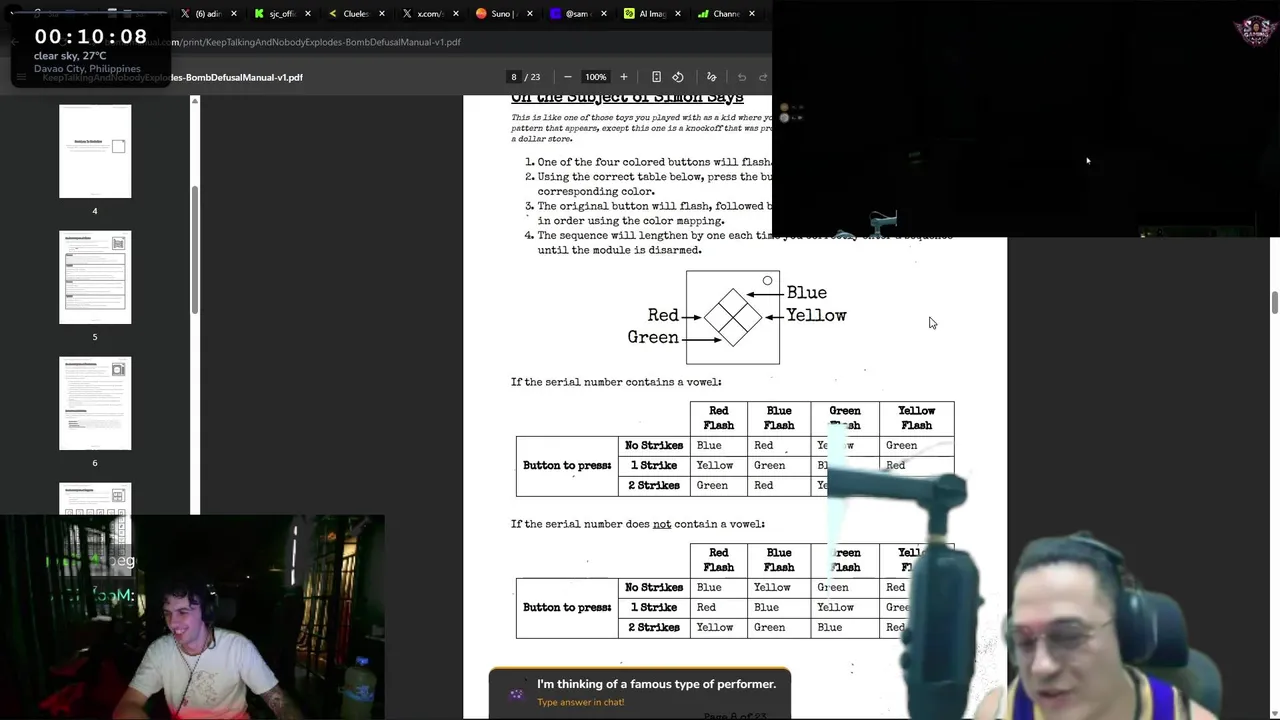Click the redo arrow in PDF toolbar
1280x720 pixels.
click(x=763, y=77)
